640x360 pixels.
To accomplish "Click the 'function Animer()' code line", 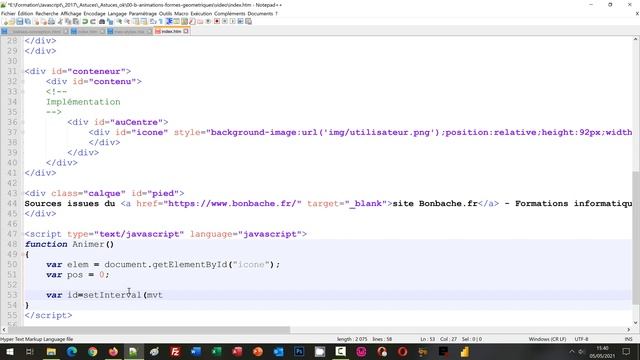I will (69, 244).
